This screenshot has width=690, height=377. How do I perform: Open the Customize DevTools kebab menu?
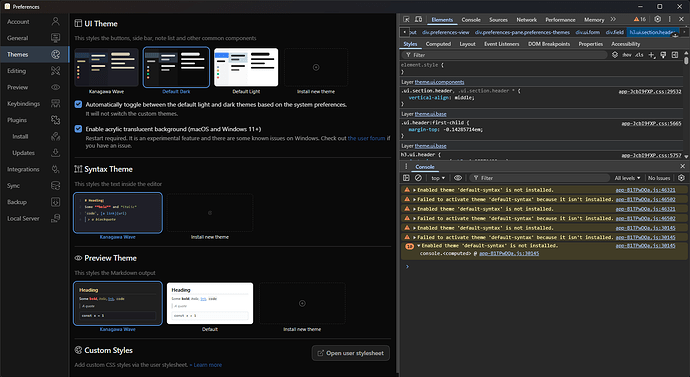pos(669,19)
